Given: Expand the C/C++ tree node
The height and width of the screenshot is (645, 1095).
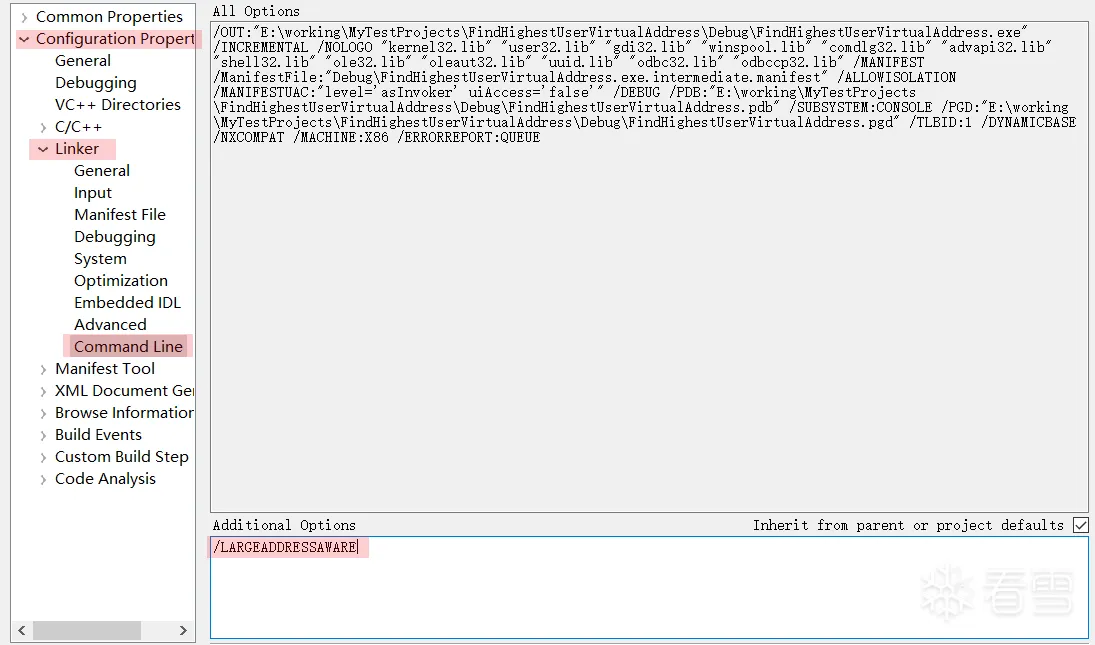Looking at the screenshot, I should pos(43,127).
